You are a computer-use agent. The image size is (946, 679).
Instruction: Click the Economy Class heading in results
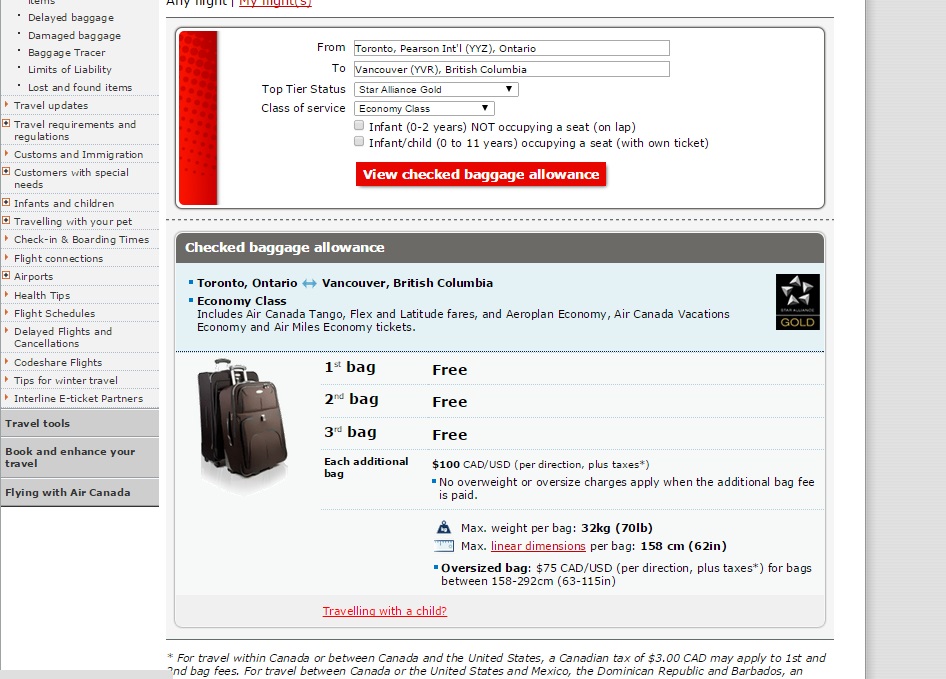[x=241, y=301]
